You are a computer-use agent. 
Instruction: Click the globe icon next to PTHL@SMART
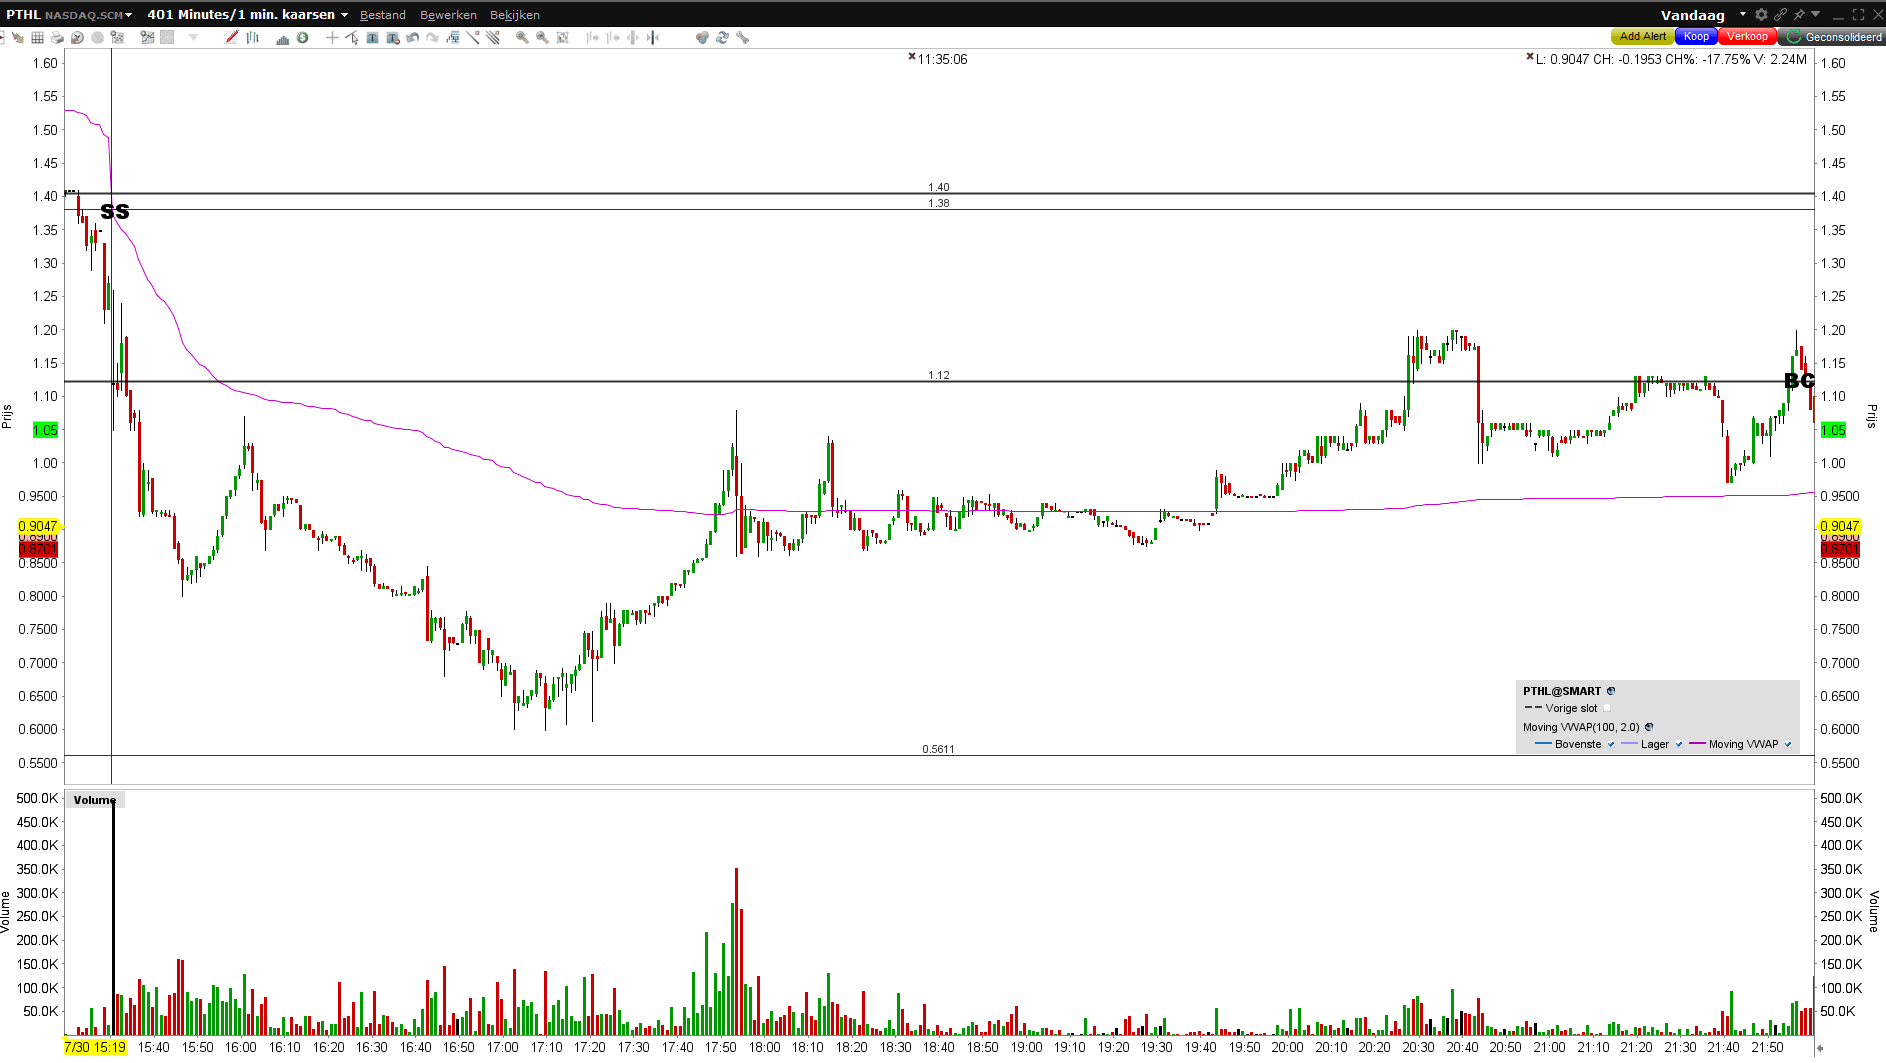coord(1611,691)
